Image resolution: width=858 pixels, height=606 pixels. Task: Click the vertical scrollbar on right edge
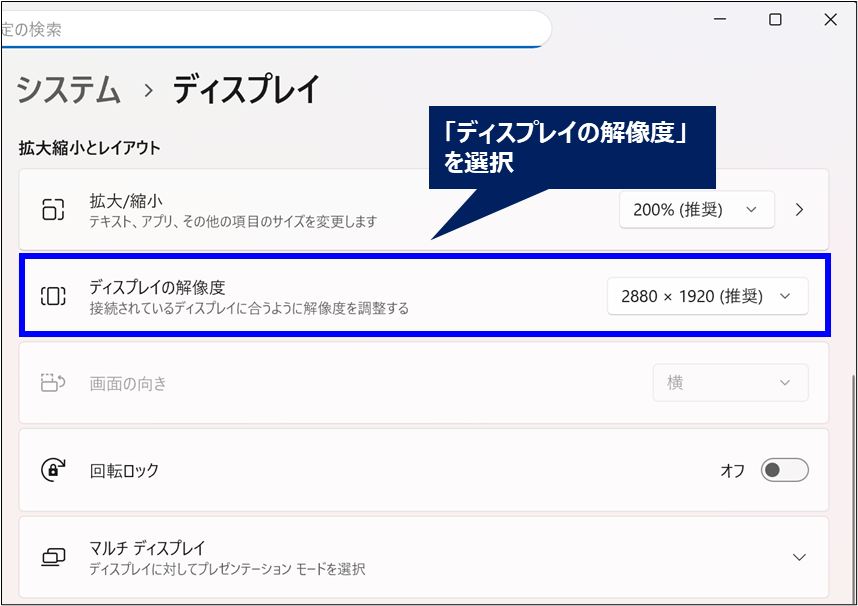point(852,480)
